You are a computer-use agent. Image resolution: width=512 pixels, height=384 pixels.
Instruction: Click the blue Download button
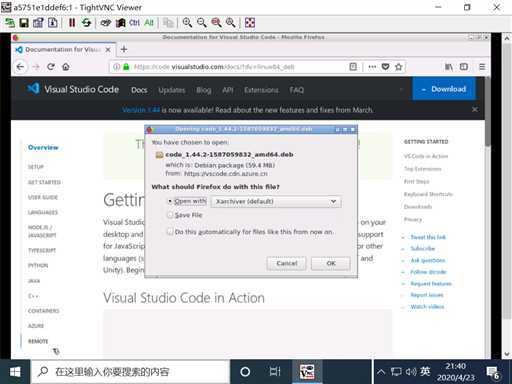tap(444, 89)
